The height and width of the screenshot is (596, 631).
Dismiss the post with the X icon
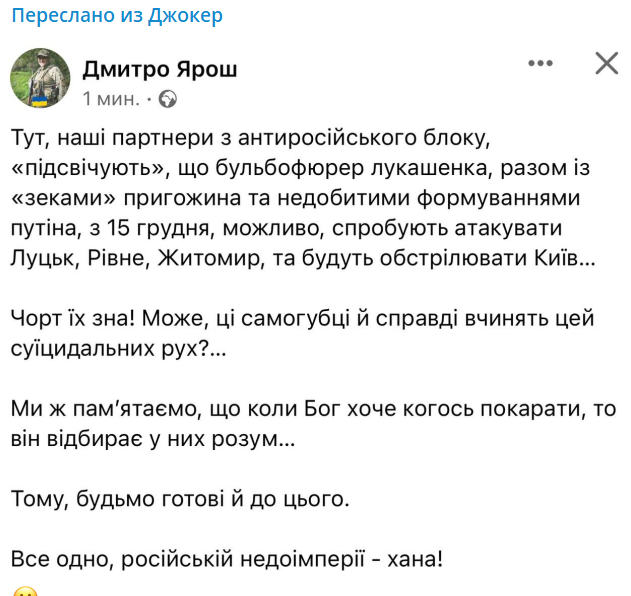[x=606, y=63]
